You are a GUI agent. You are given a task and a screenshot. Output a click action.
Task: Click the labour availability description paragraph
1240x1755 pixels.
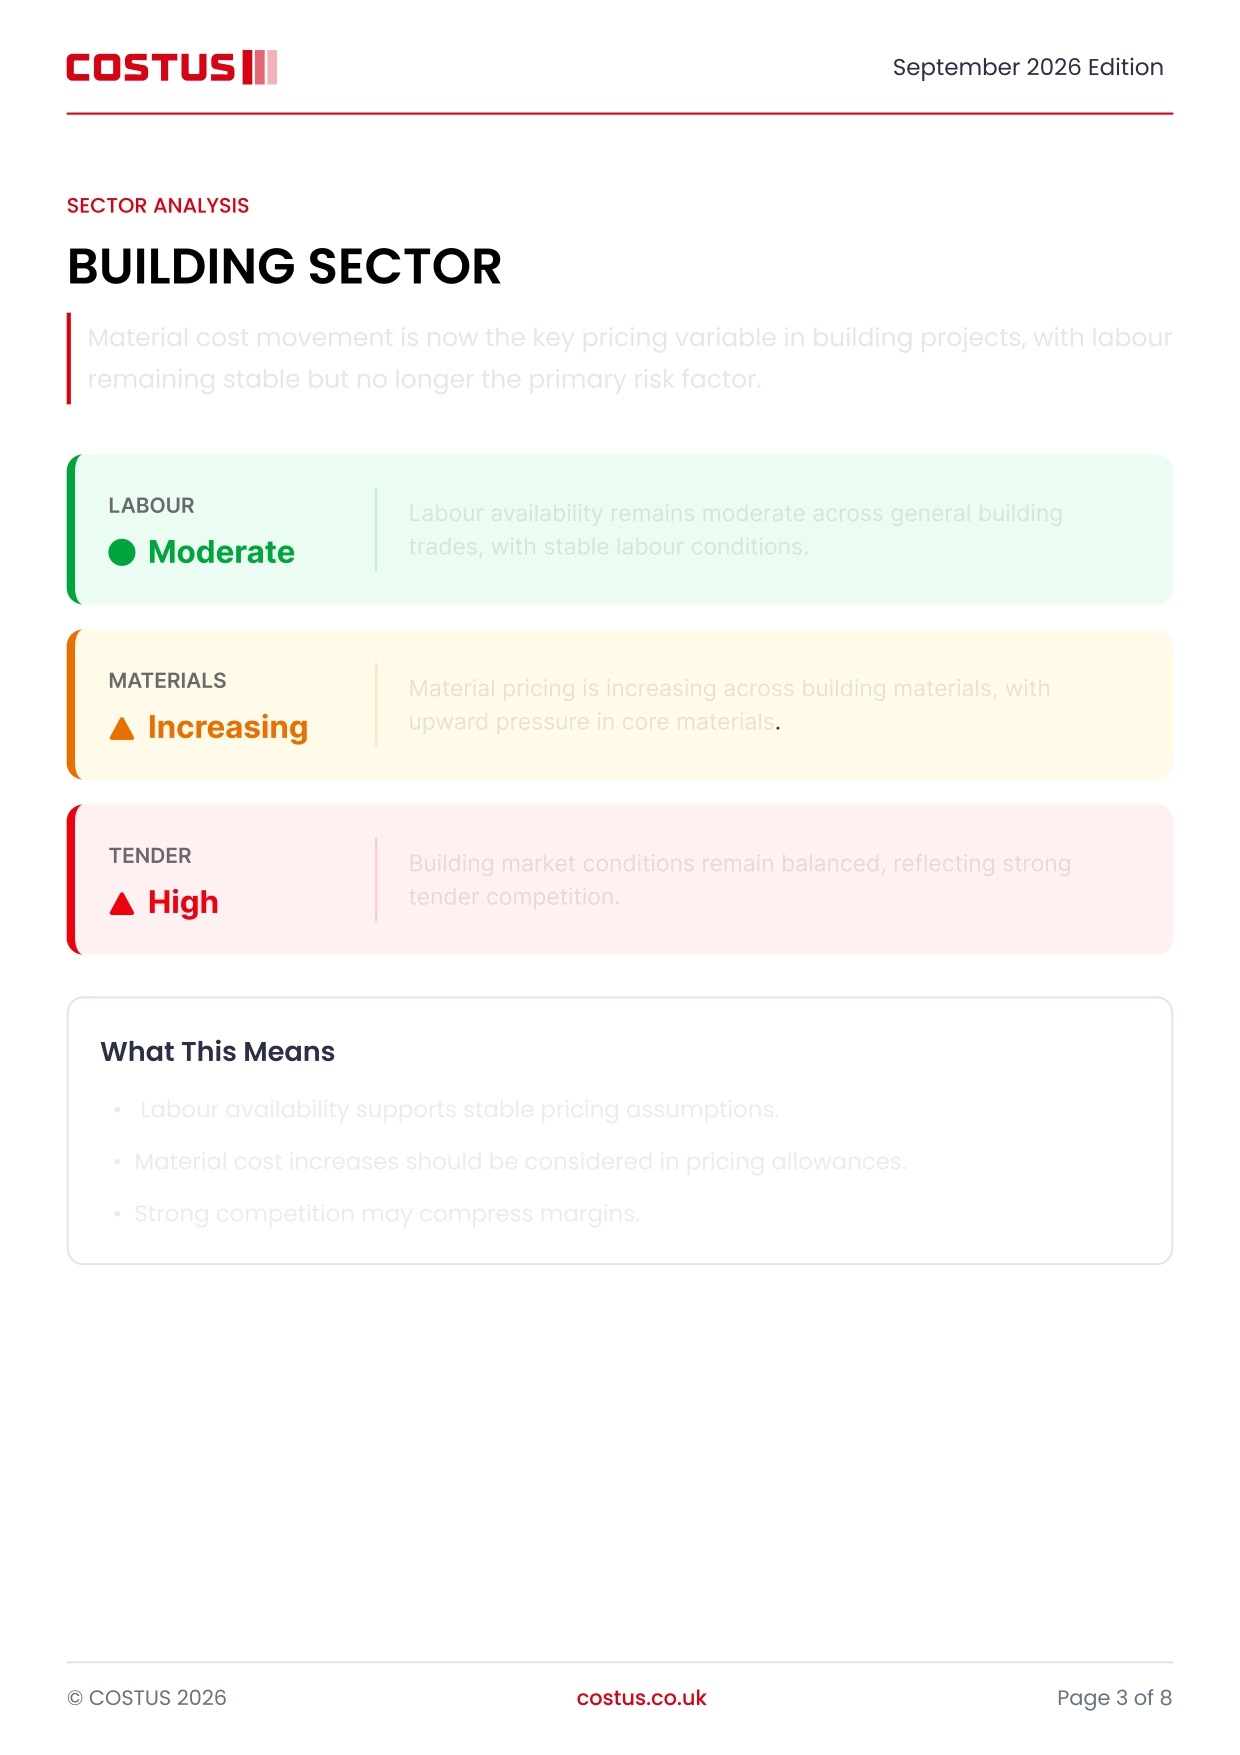tap(736, 530)
